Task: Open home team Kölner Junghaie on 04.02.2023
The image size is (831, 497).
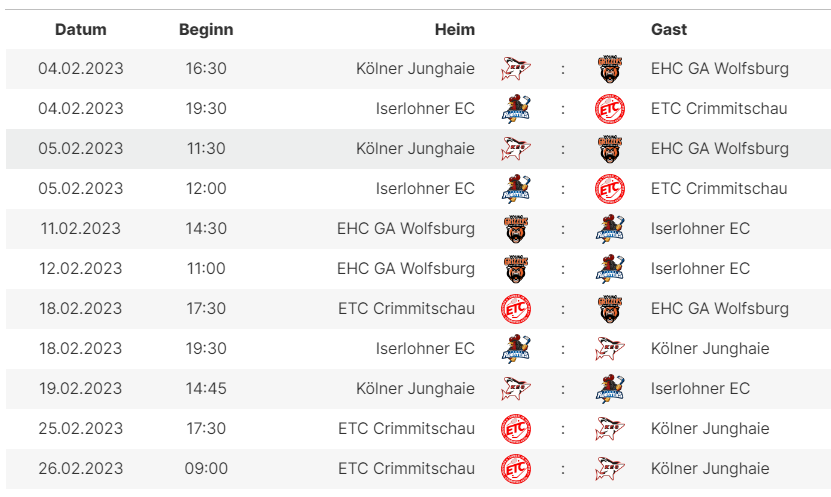Action: [x=416, y=69]
